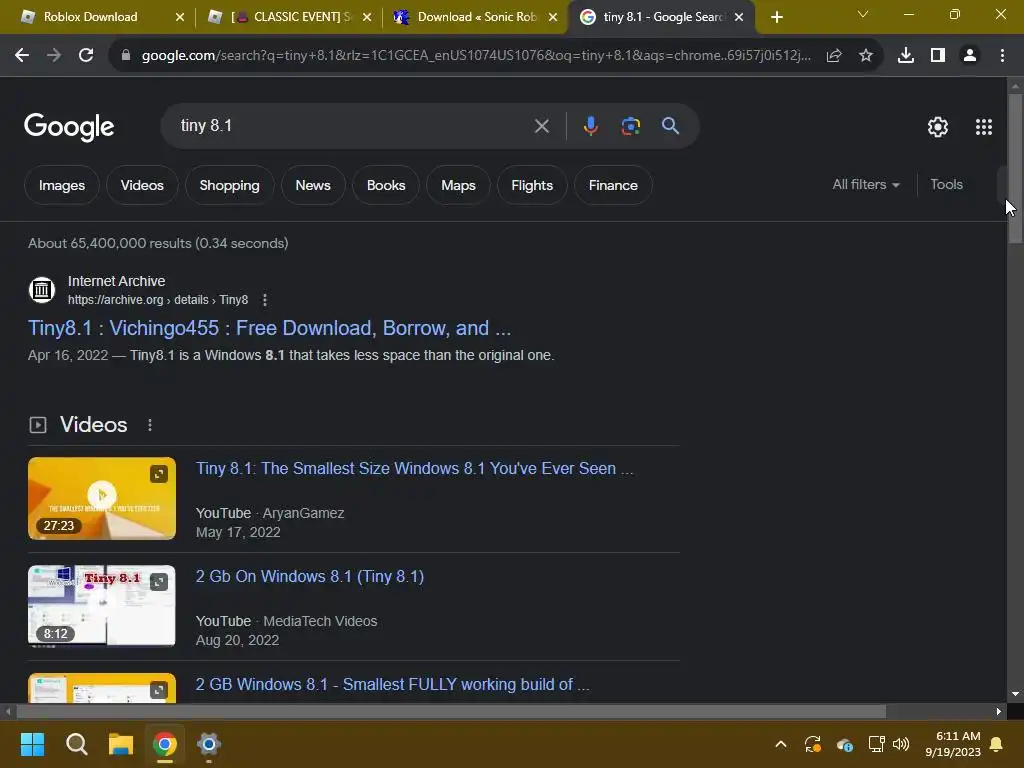Screen dimensions: 1024x768
Task: Open File Explorer from taskbar
Action: pyautogui.click(x=121, y=744)
